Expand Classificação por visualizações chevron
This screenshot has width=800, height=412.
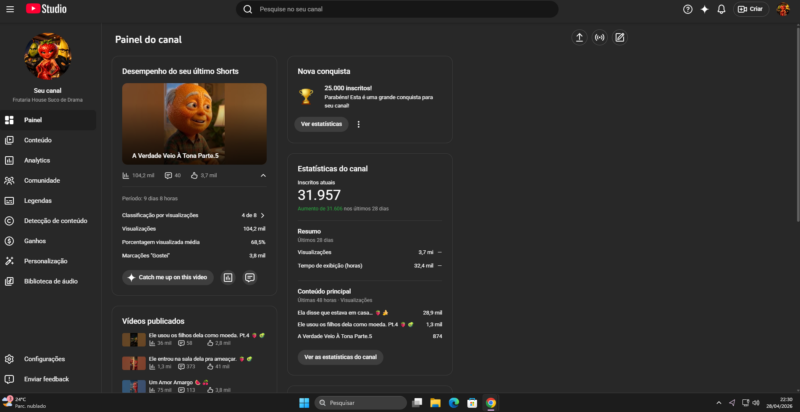[x=263, y=215]
